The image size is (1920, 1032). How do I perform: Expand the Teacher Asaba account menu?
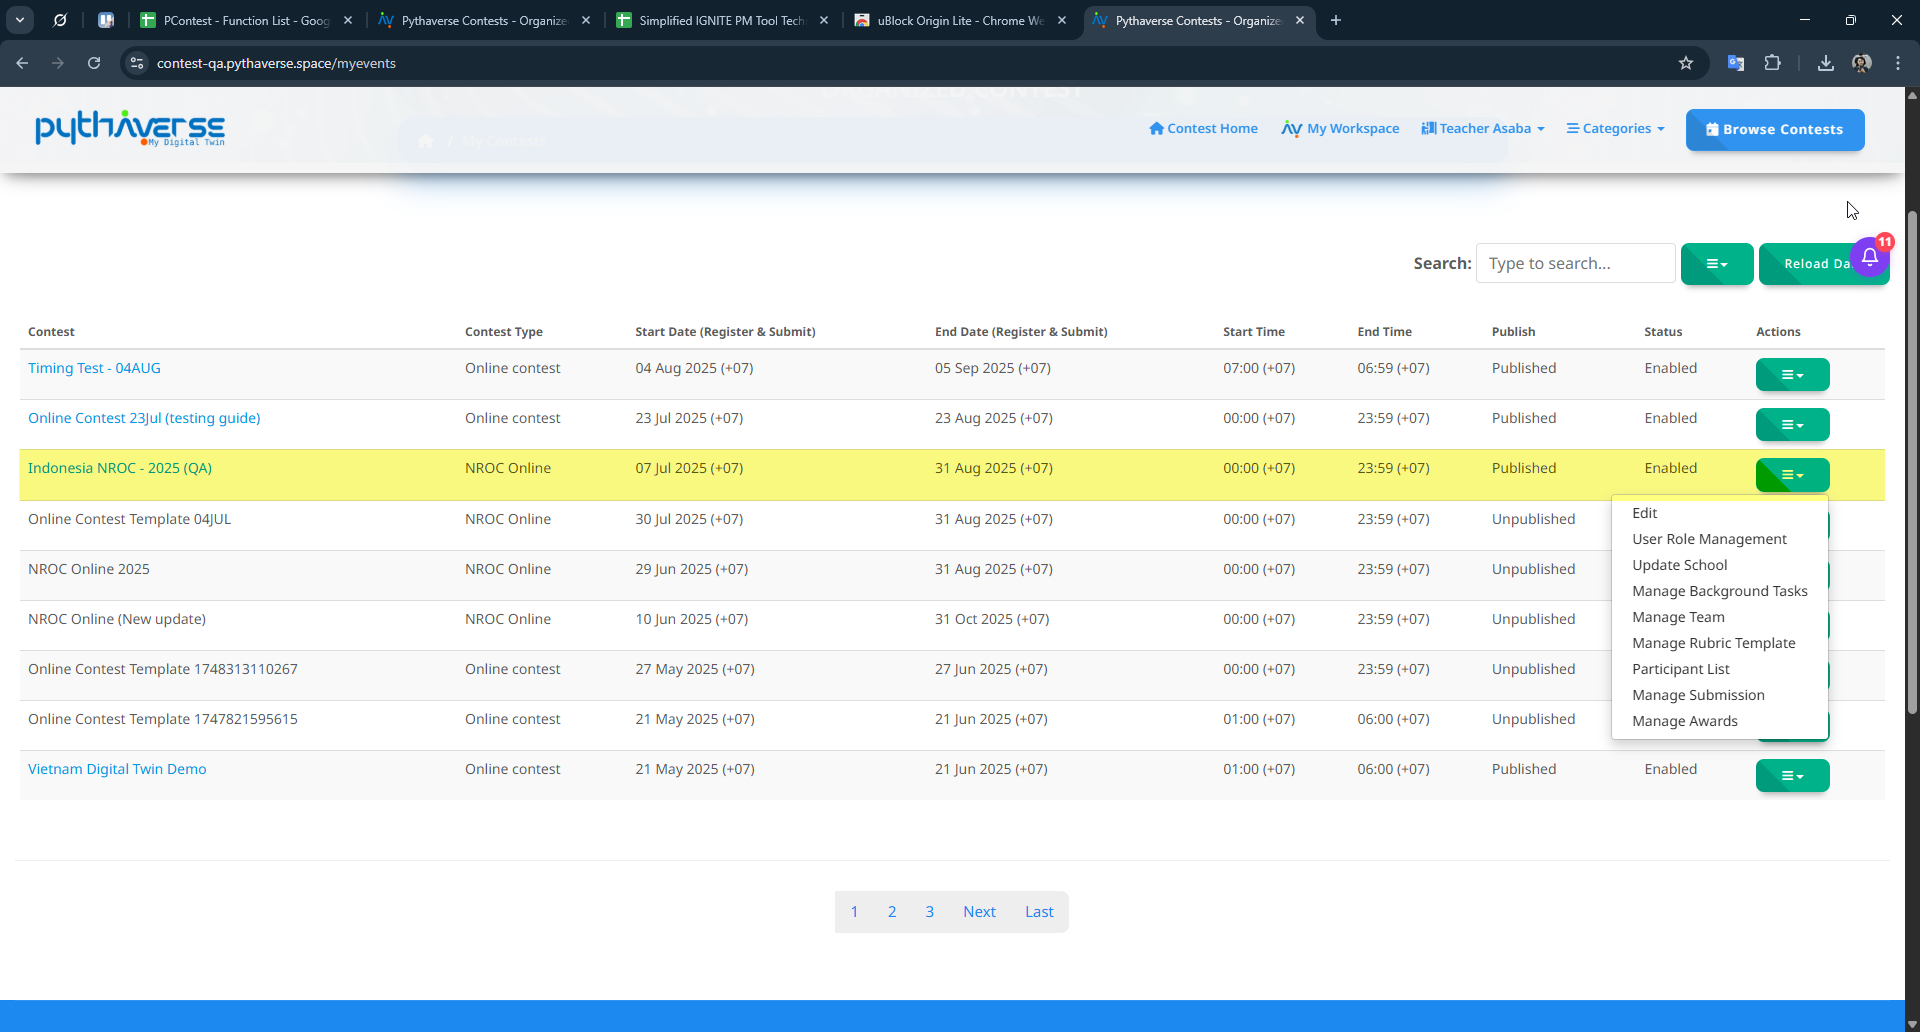(x=1483, y=128)
